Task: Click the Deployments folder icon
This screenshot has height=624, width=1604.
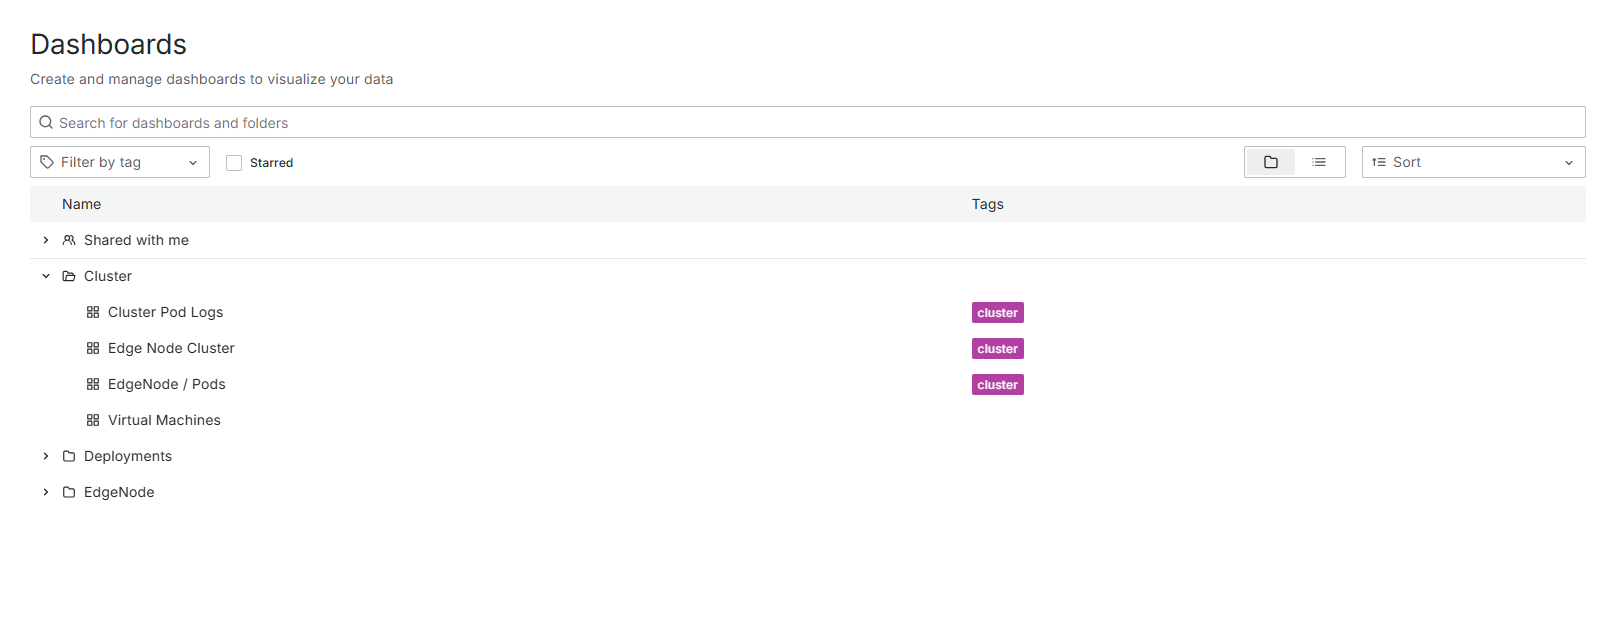Action: 69,456
